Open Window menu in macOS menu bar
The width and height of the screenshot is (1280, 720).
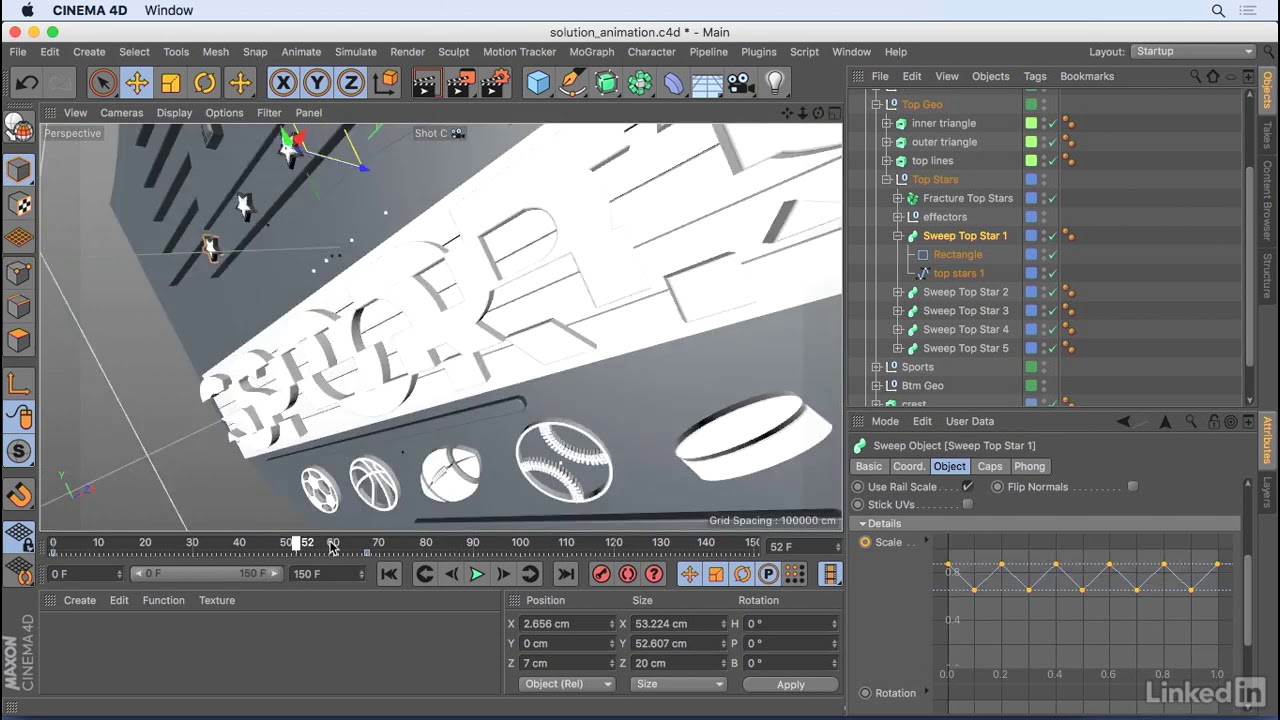(x=169, y=11)
